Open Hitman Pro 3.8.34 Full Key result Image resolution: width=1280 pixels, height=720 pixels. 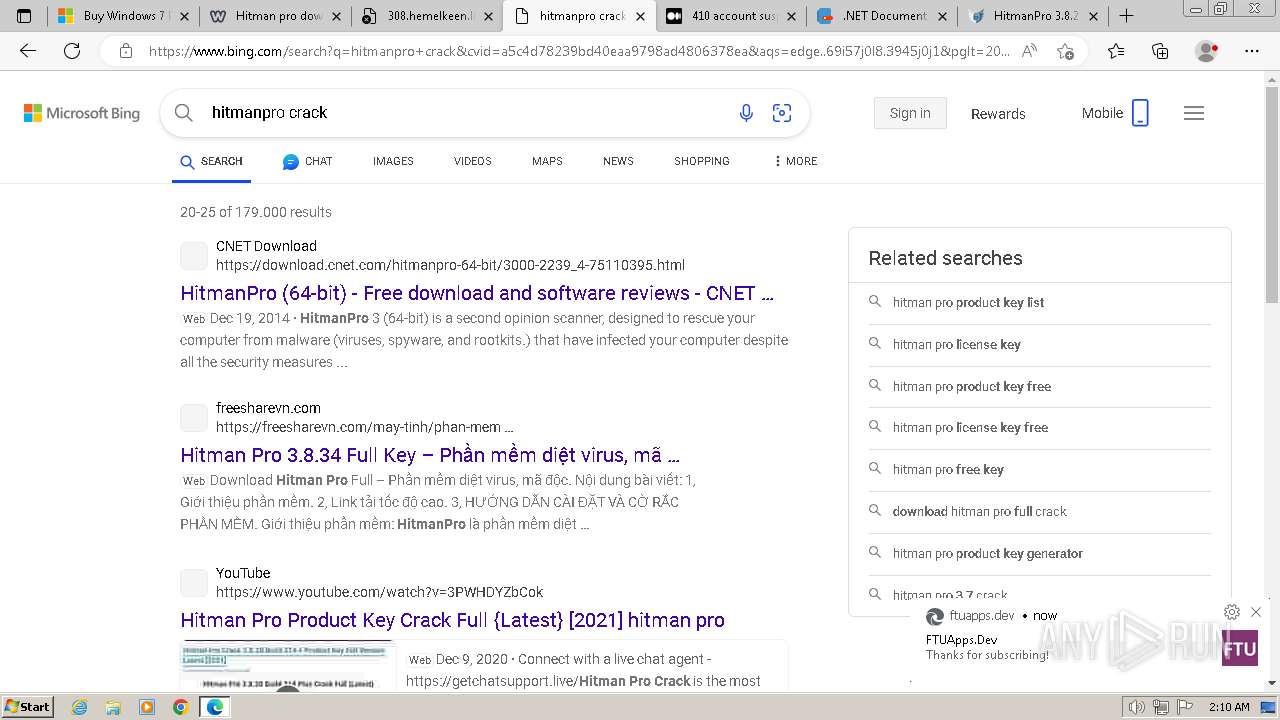pos(430,455)
